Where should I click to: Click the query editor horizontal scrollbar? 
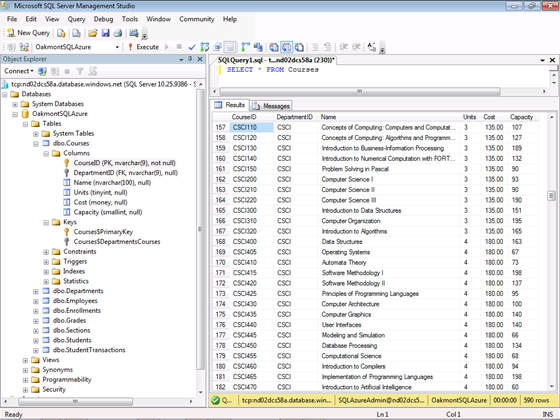[x=360, y=91]
